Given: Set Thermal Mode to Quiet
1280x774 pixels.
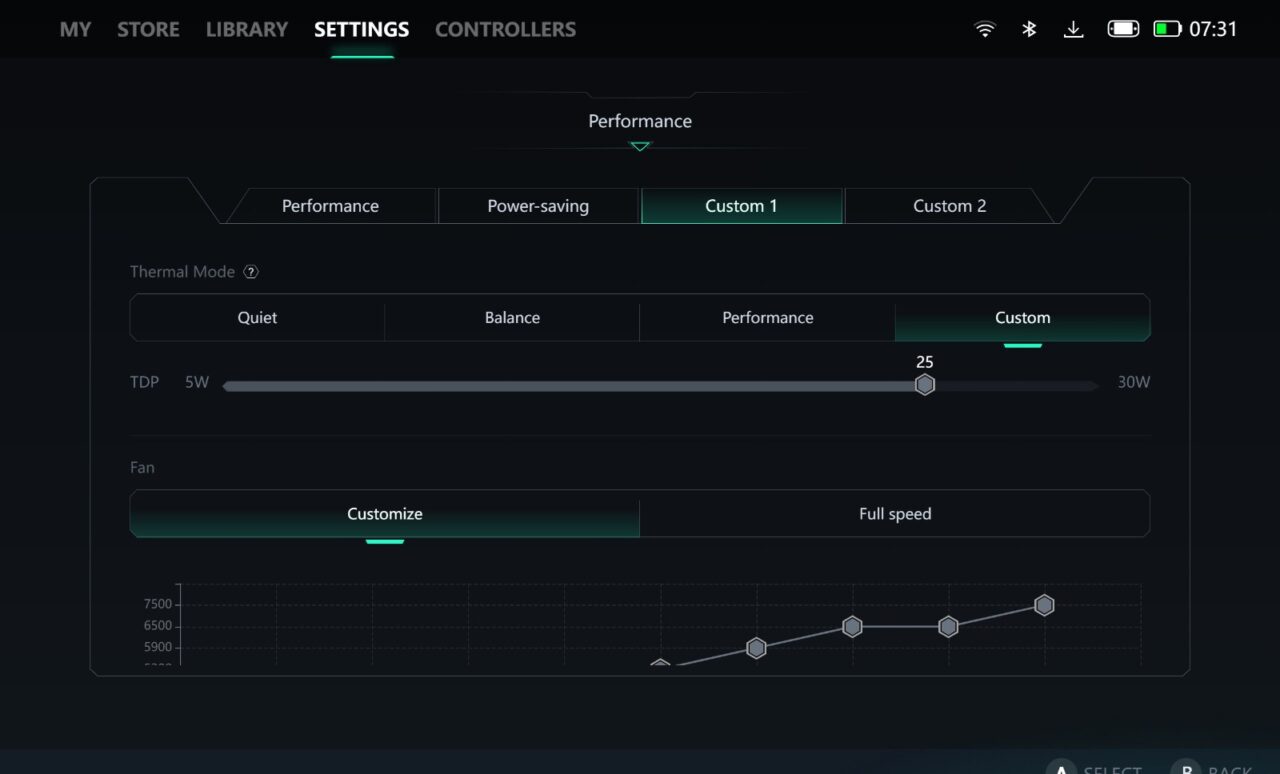Looking at the screenshot, I should (x=257, y=318).
